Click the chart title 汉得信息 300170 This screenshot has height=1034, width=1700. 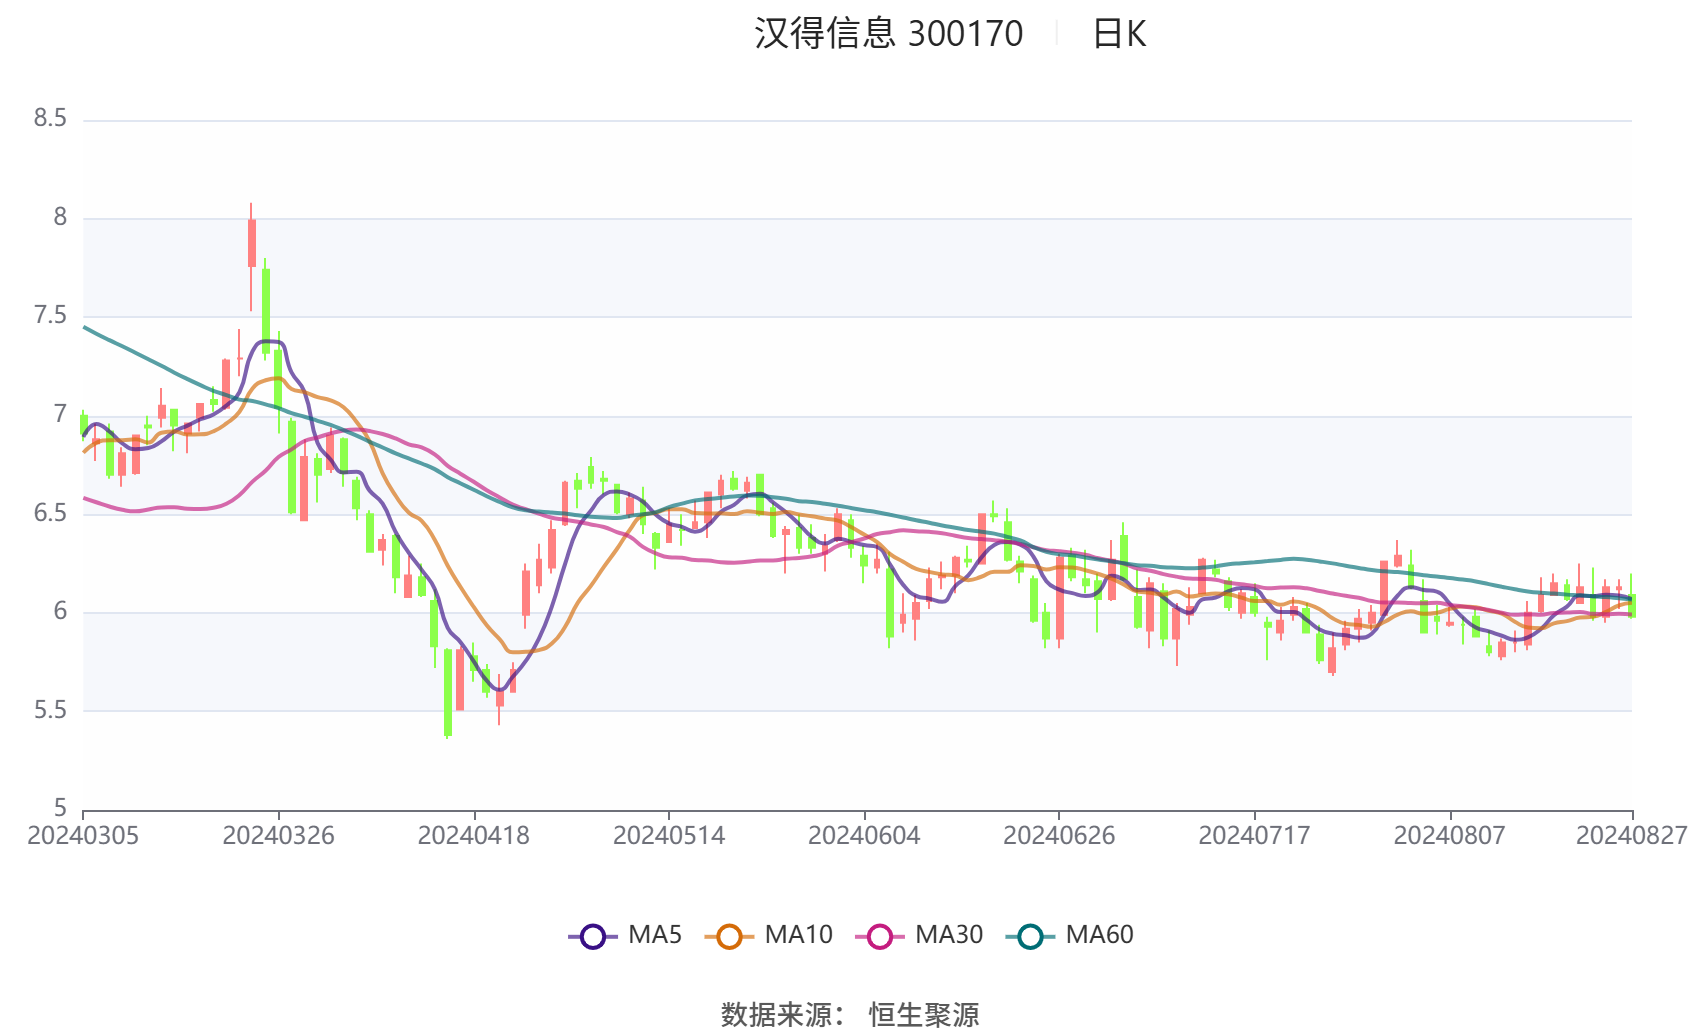(888, 34)
